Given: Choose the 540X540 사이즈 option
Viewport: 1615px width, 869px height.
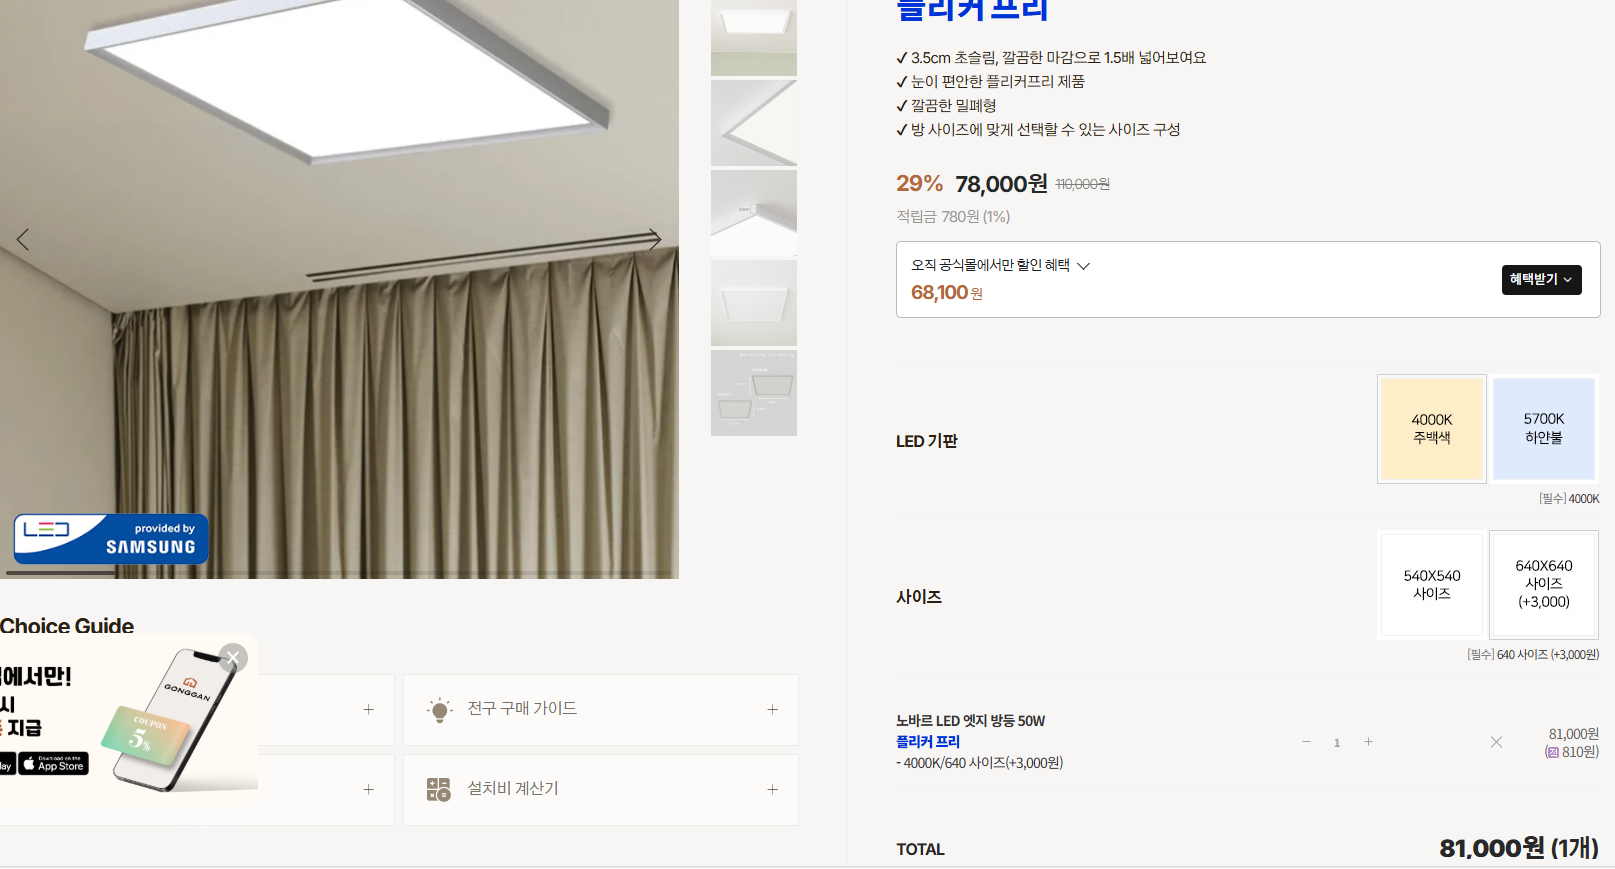Looking at the screenshot, I should pos(1432,585).
